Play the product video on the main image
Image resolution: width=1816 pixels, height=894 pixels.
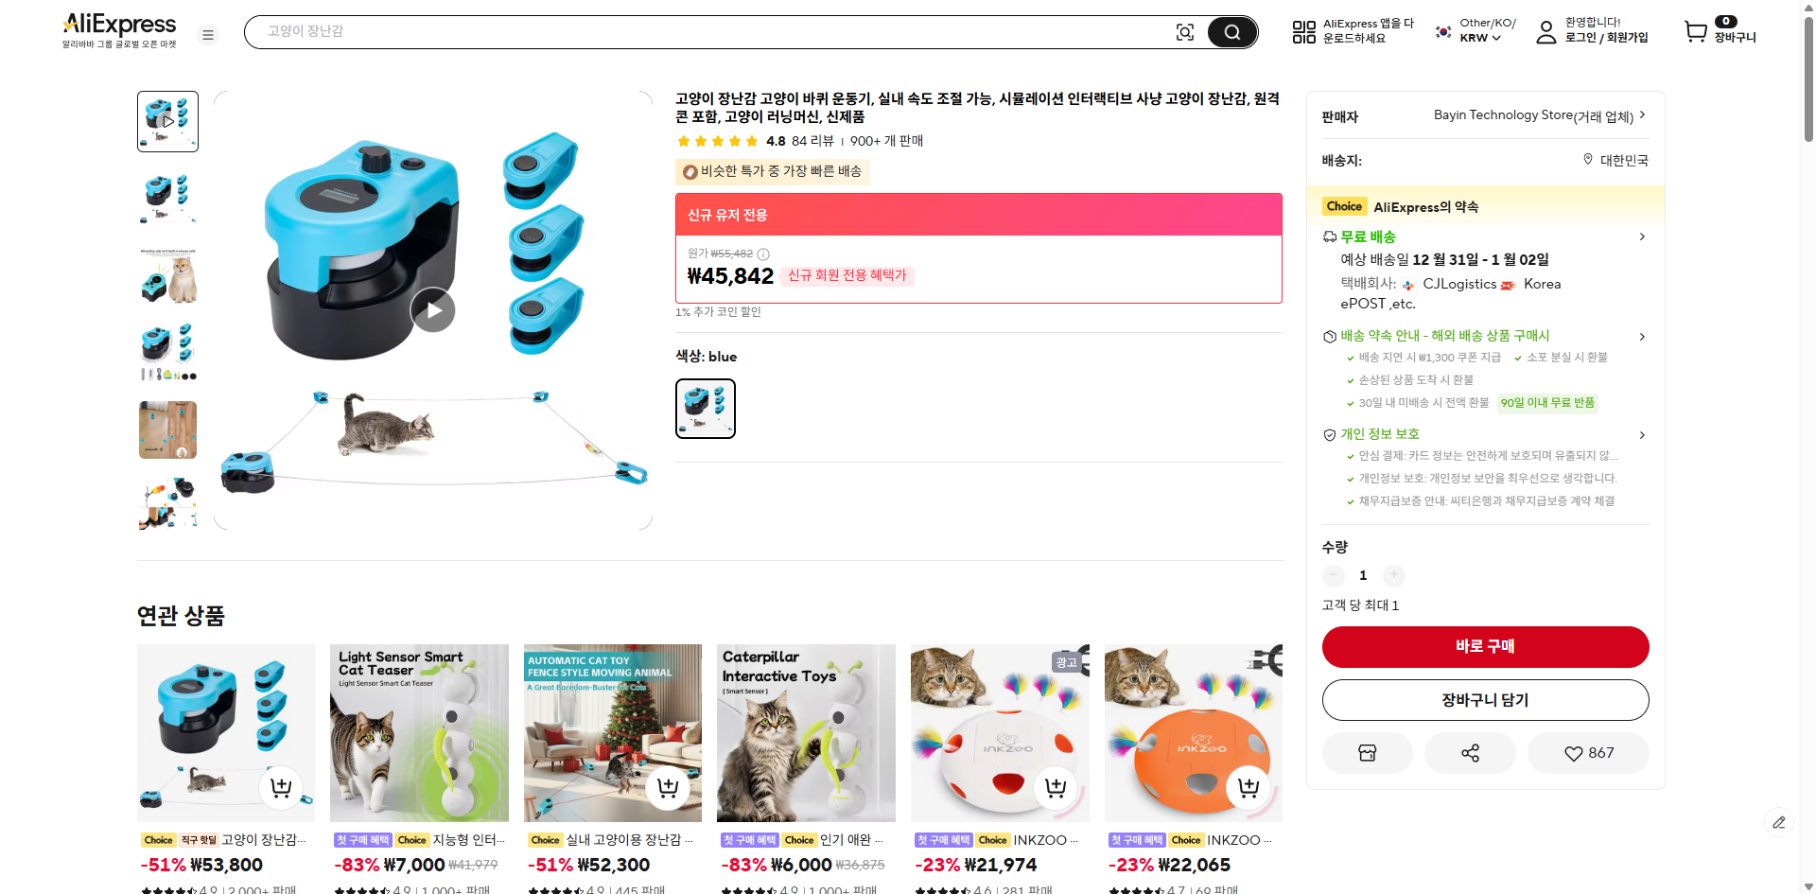click(433, 310)
